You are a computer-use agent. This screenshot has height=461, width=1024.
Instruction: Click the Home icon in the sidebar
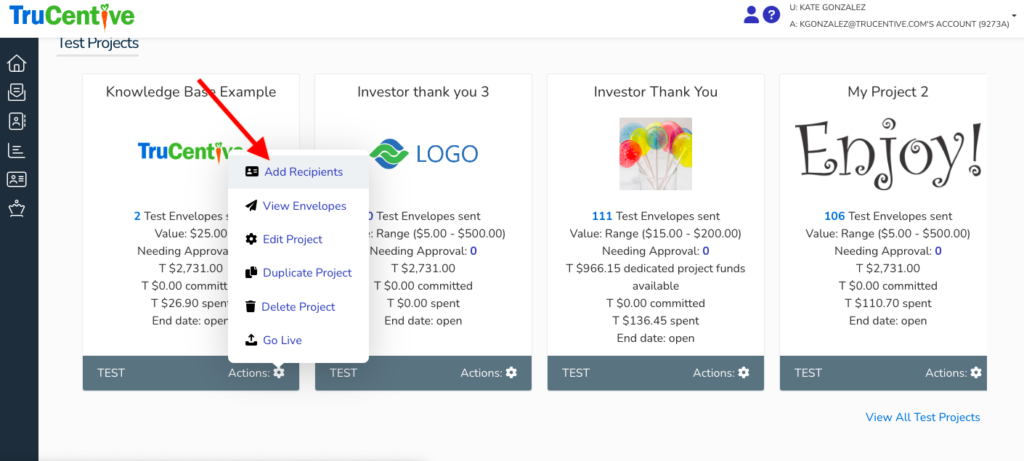click(x=16, y=64)
